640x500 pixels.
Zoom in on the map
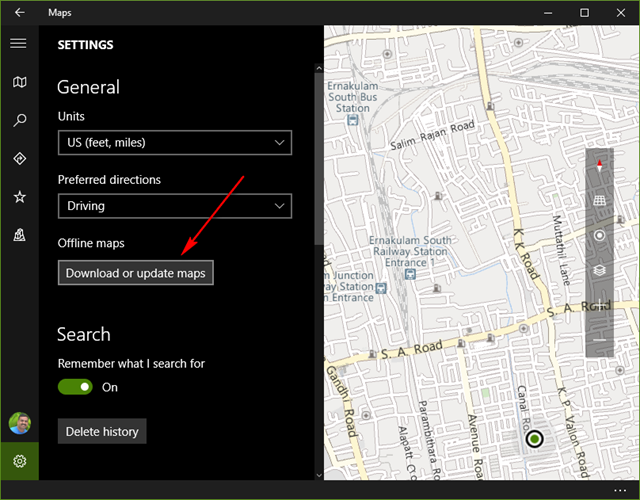[599, 305]
